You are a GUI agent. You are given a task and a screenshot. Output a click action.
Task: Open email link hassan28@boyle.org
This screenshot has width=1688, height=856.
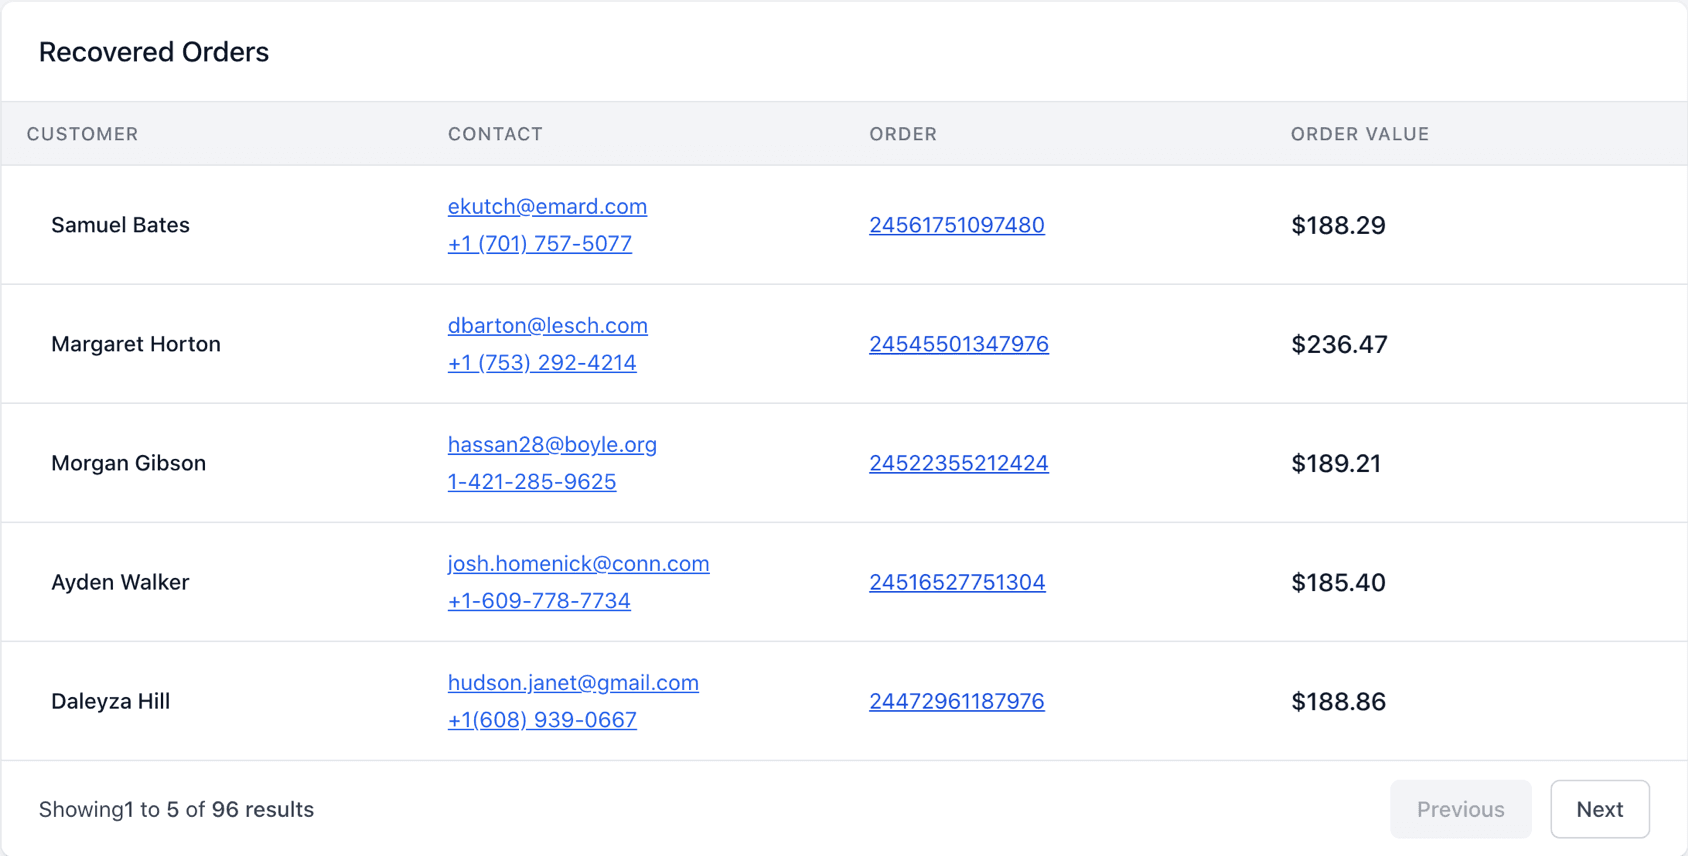(x=552, y=444)
